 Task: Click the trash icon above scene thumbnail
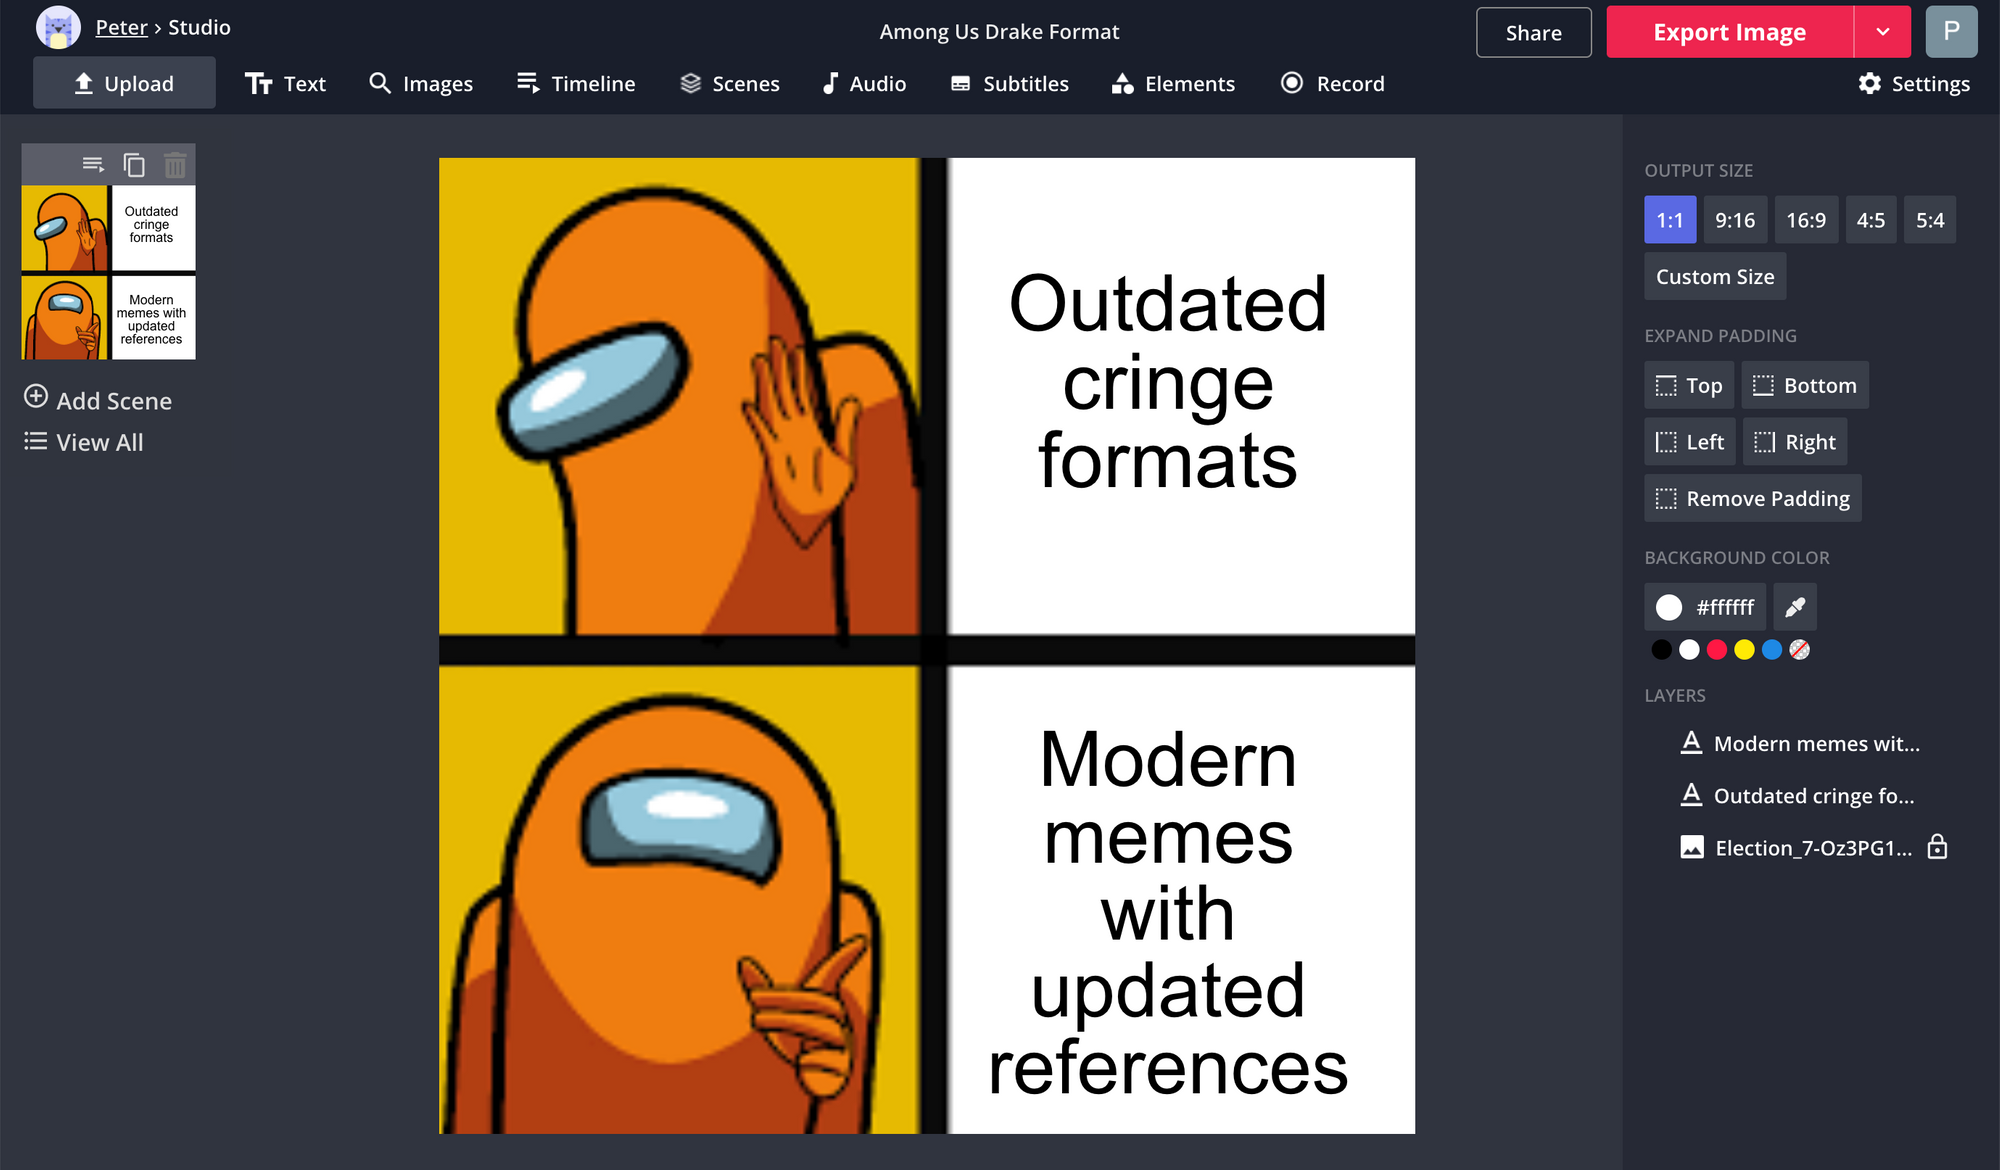[x=175, y=164]
